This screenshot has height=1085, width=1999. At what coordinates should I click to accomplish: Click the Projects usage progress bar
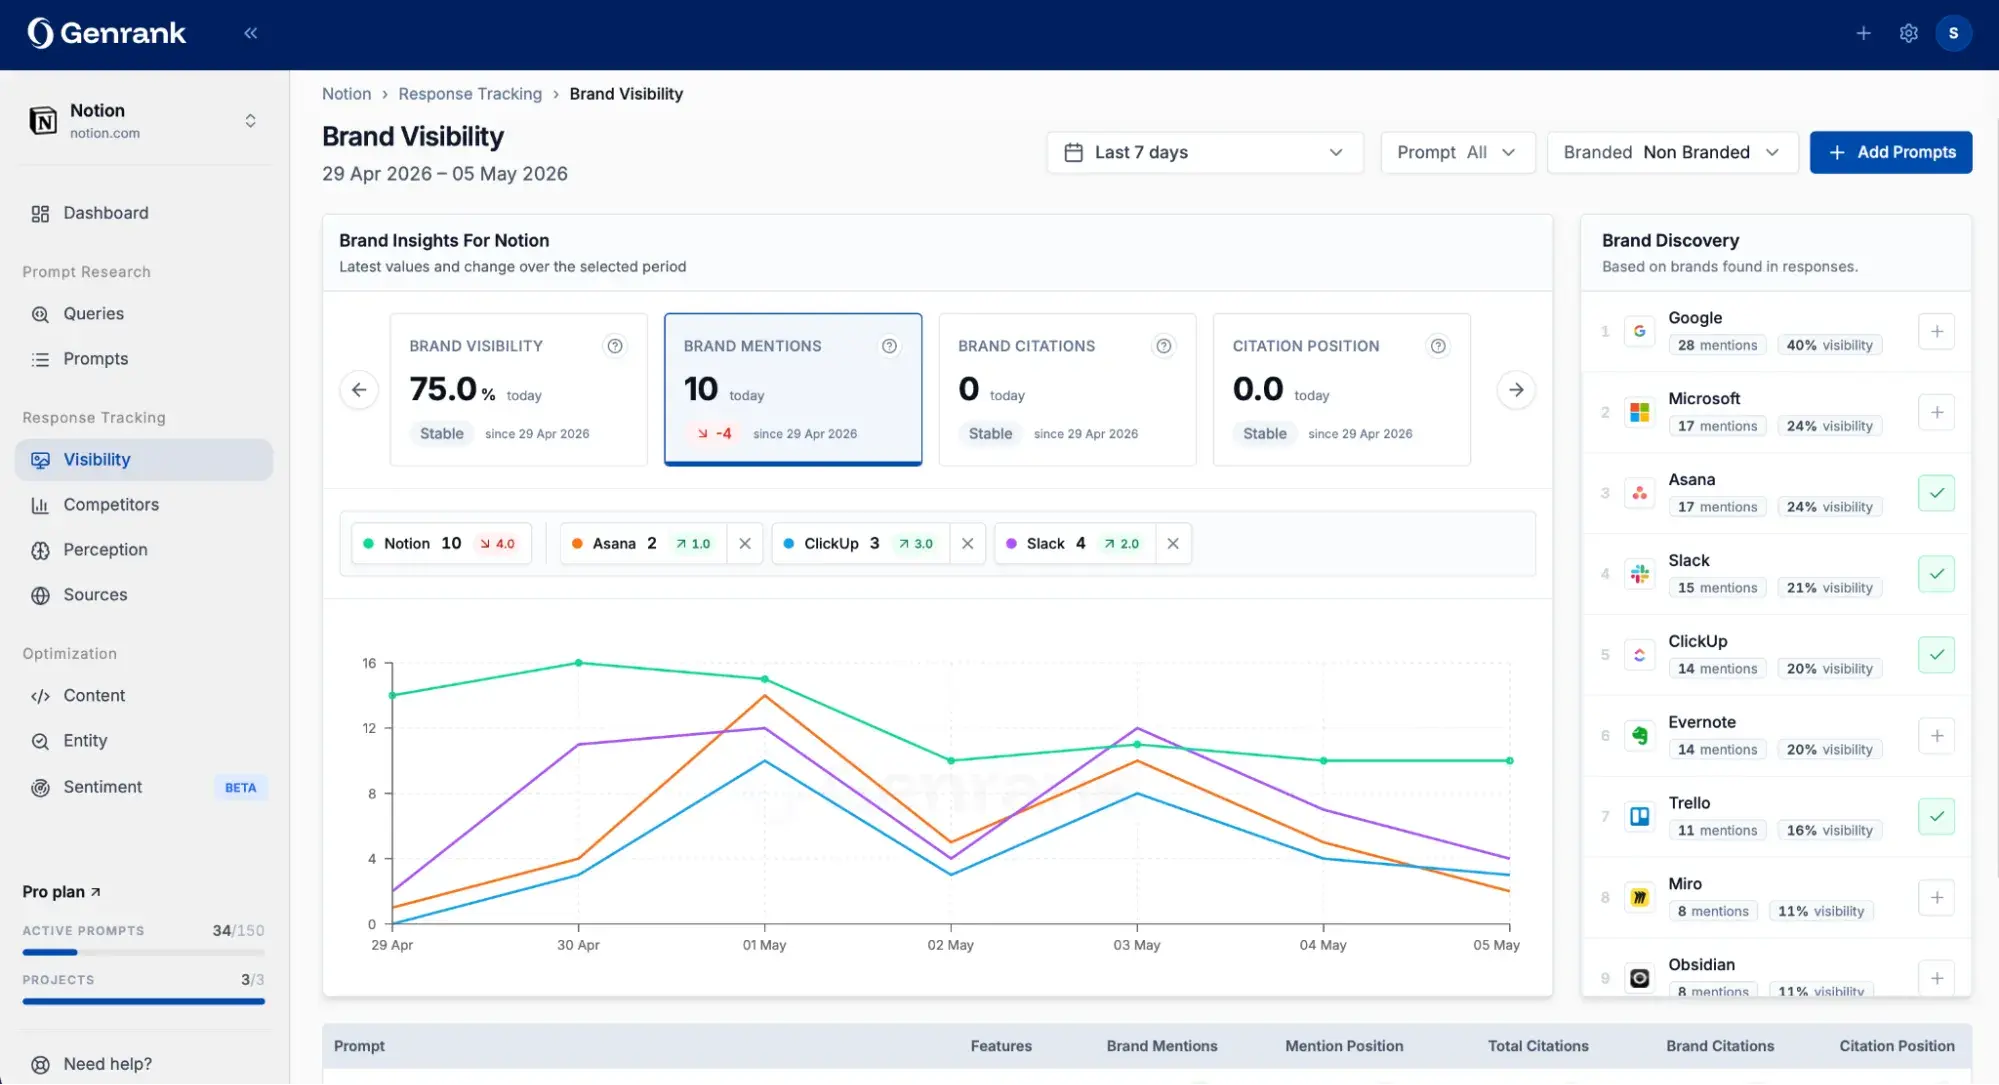click(144, 1001)
